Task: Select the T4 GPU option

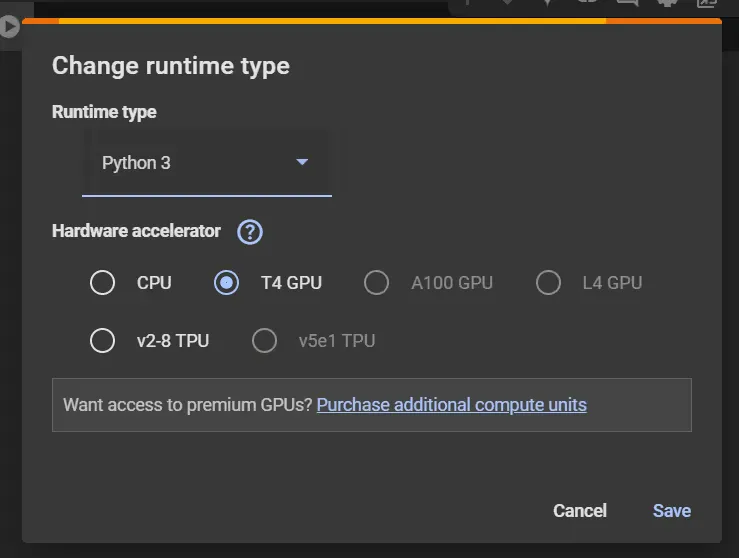Action: point(226,283)
